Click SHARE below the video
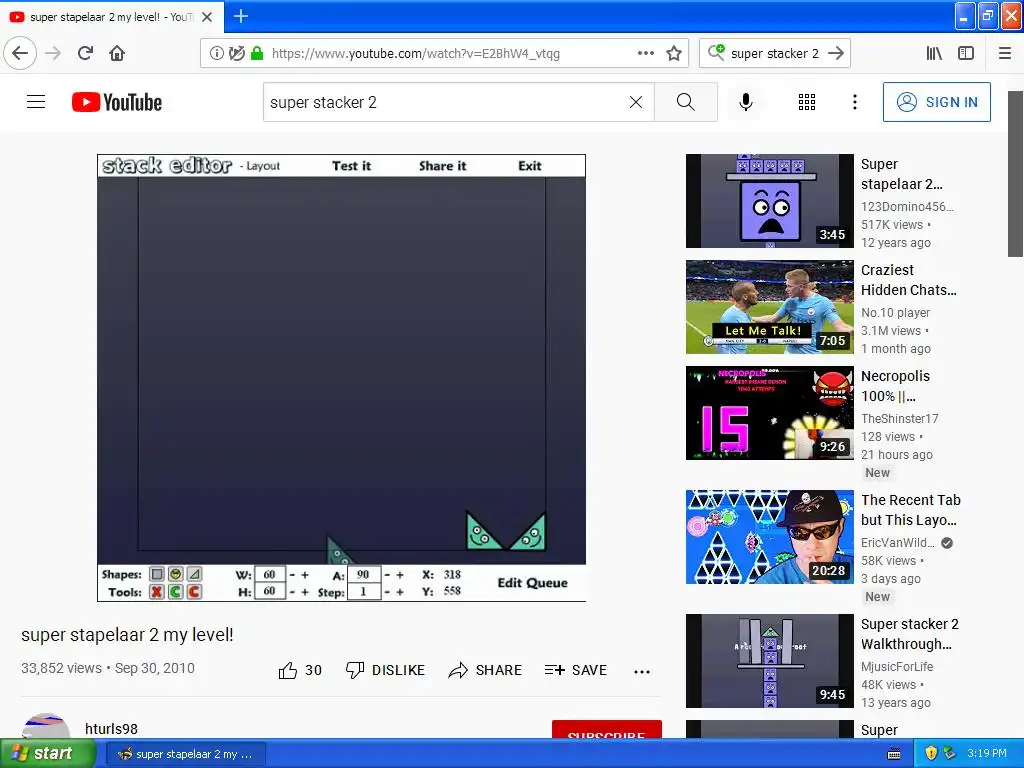 (485, 670)
